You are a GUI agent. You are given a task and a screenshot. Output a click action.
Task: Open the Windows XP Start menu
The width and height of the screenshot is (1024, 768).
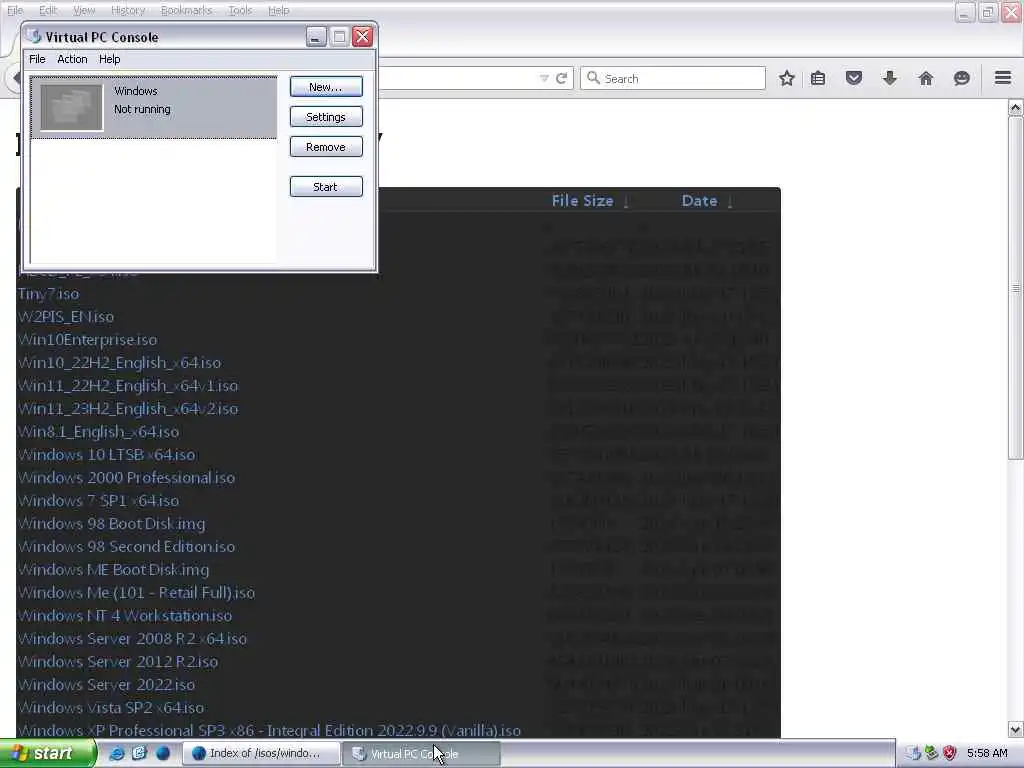pyautogui.click(x=48, y=754)
